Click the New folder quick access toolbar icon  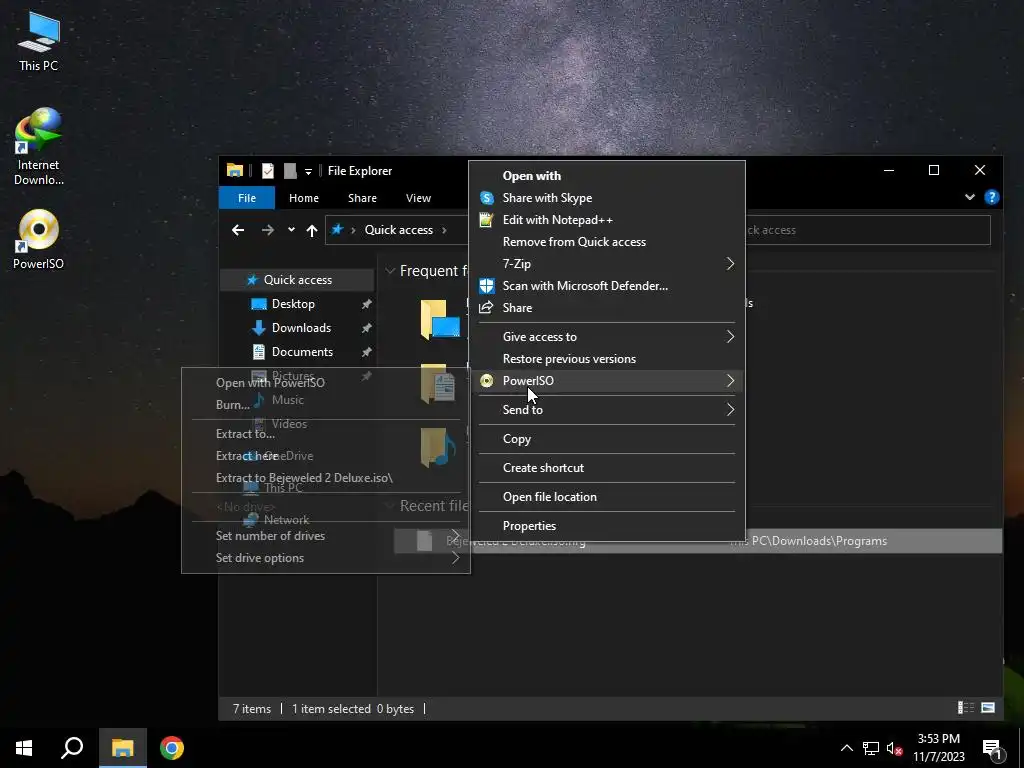291,170
